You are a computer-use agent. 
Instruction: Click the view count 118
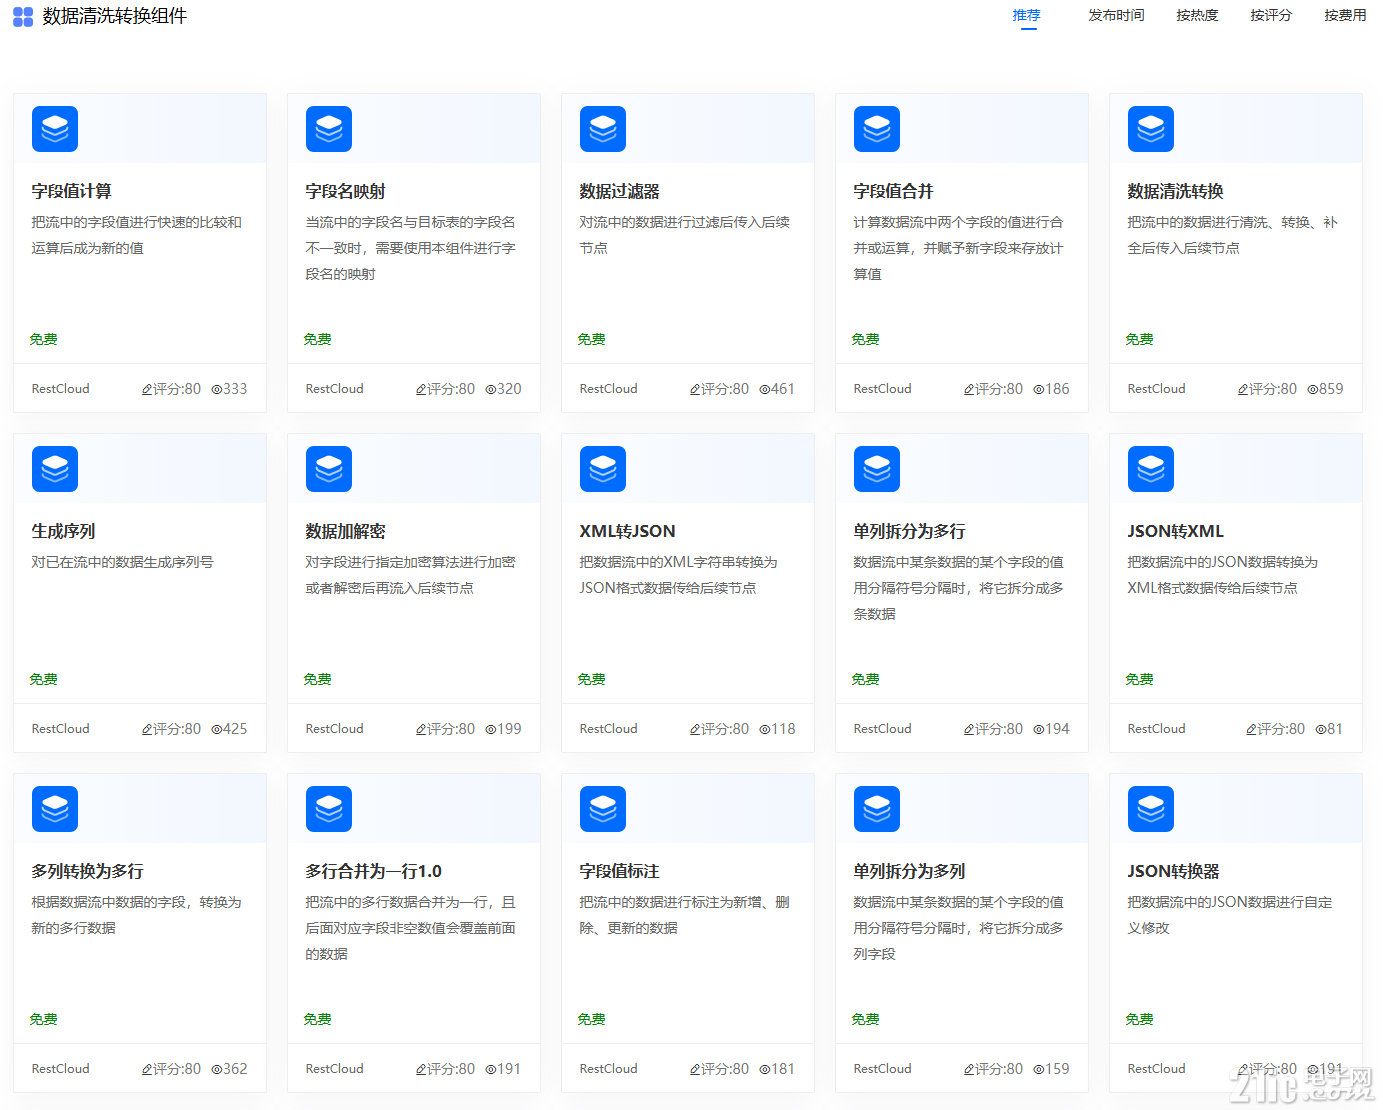click(783, 729)
